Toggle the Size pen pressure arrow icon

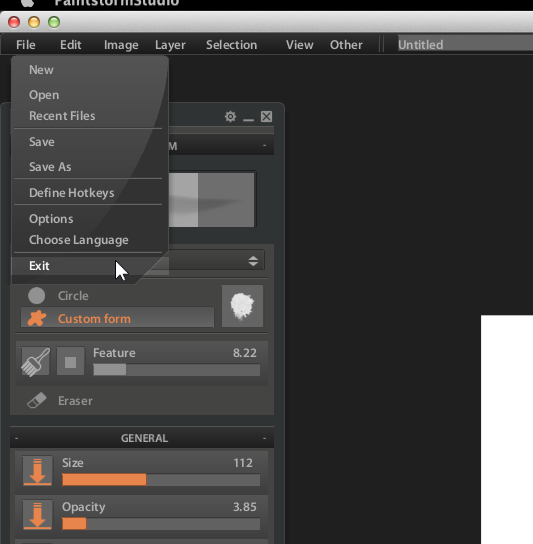[x=37, y=471]
